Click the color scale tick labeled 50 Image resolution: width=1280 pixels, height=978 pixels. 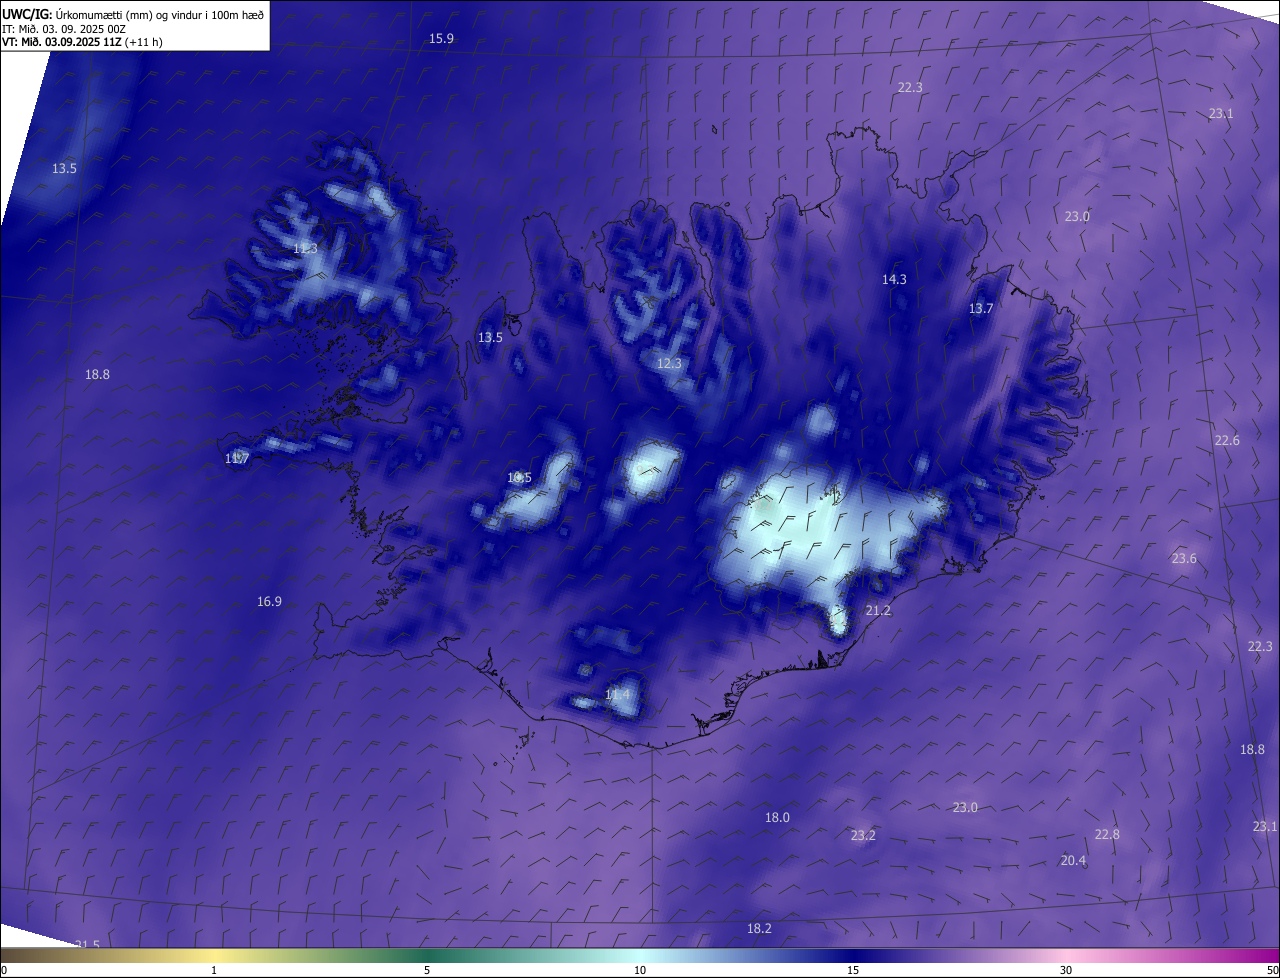(1272, 970)
